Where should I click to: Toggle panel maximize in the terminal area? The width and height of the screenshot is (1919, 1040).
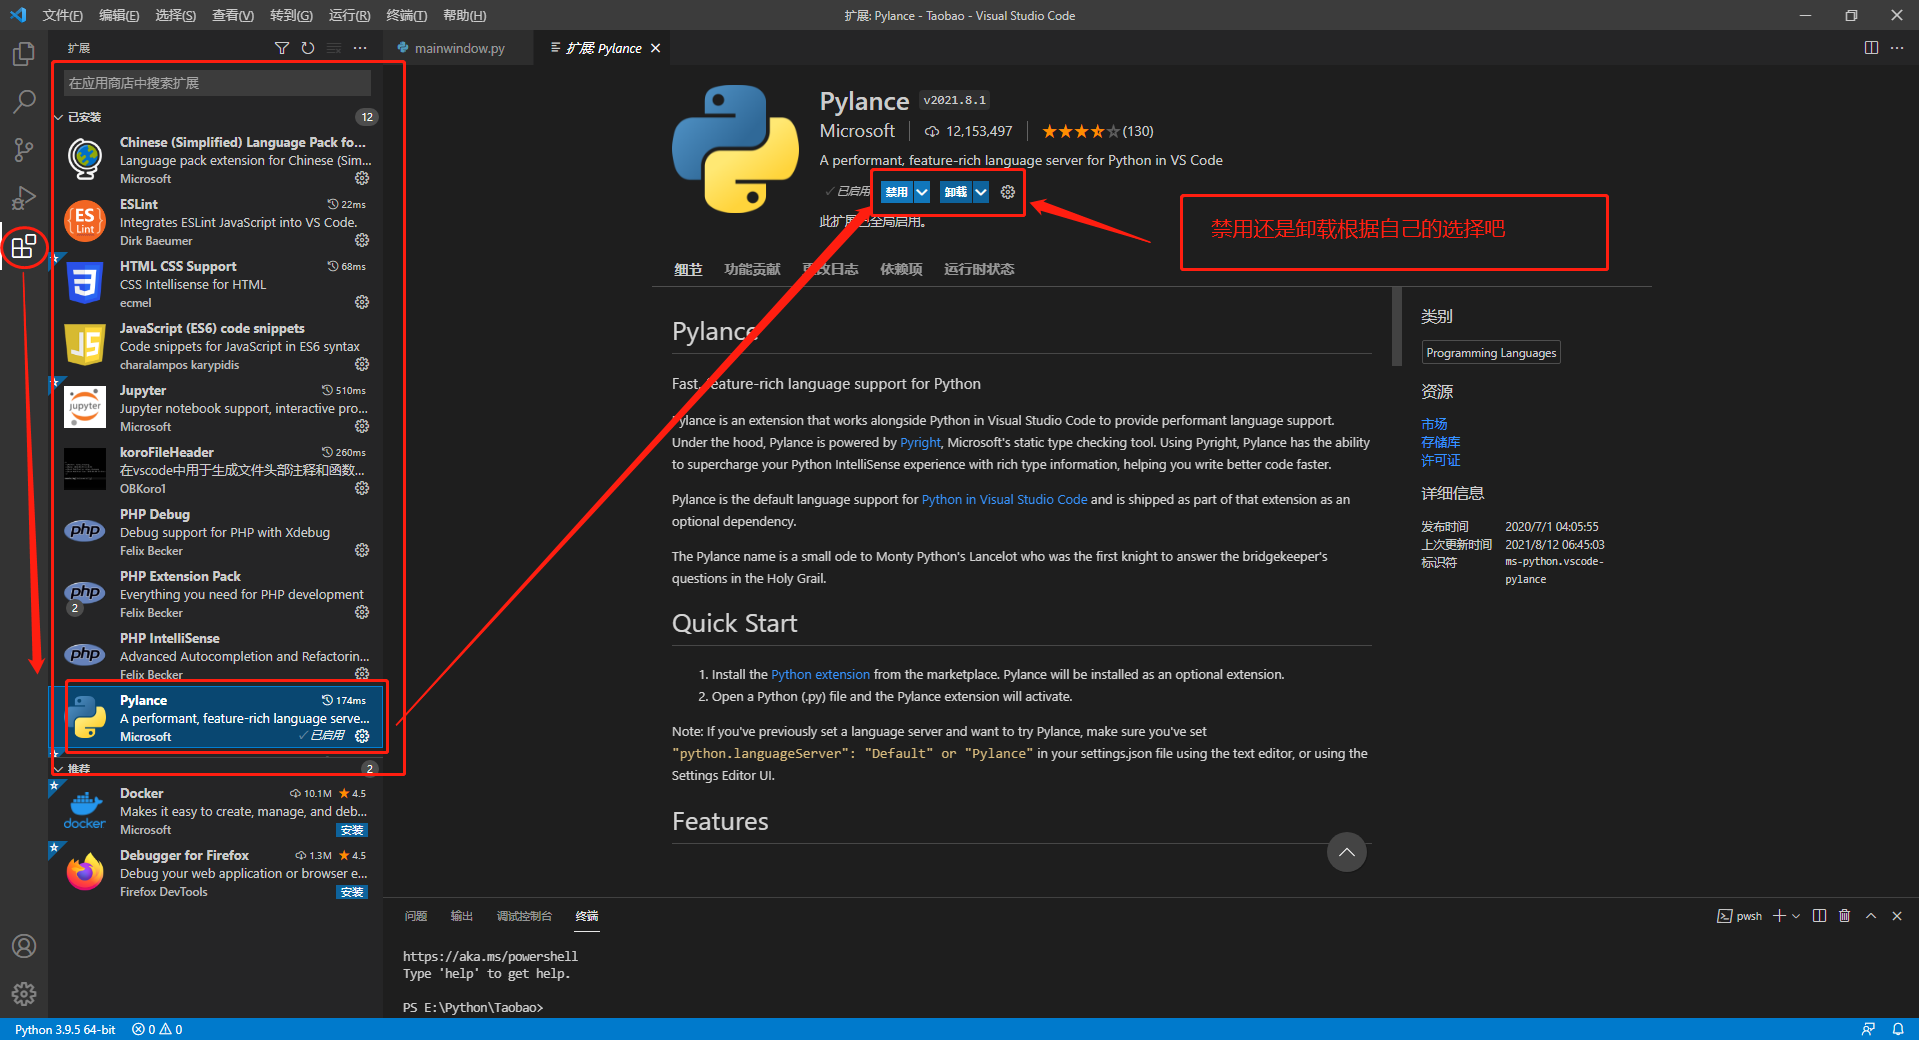point(1870,916)
